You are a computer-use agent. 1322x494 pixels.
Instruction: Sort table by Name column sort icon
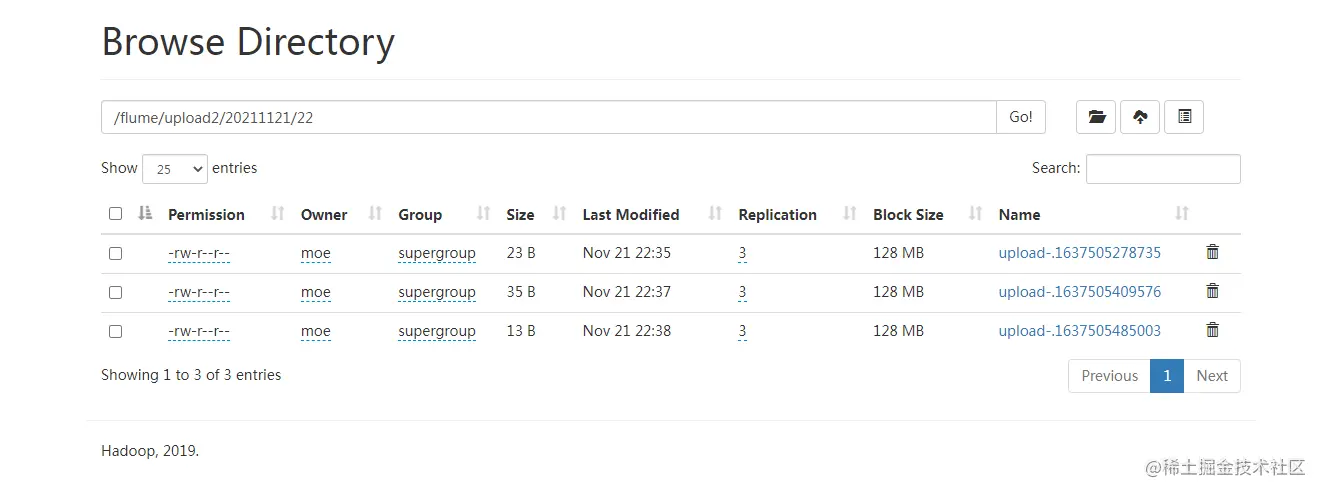1182,214
